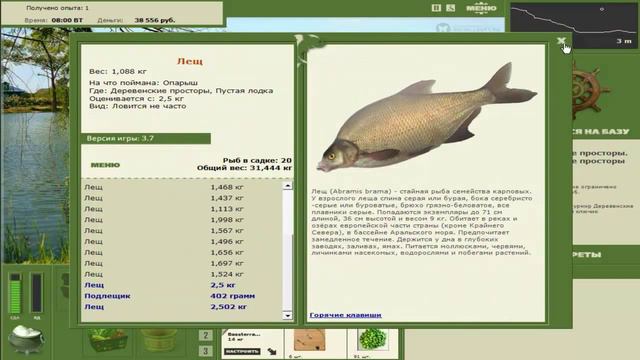
Task: Click the Вес: 1,088 кг text
Action: coord(118,71)
